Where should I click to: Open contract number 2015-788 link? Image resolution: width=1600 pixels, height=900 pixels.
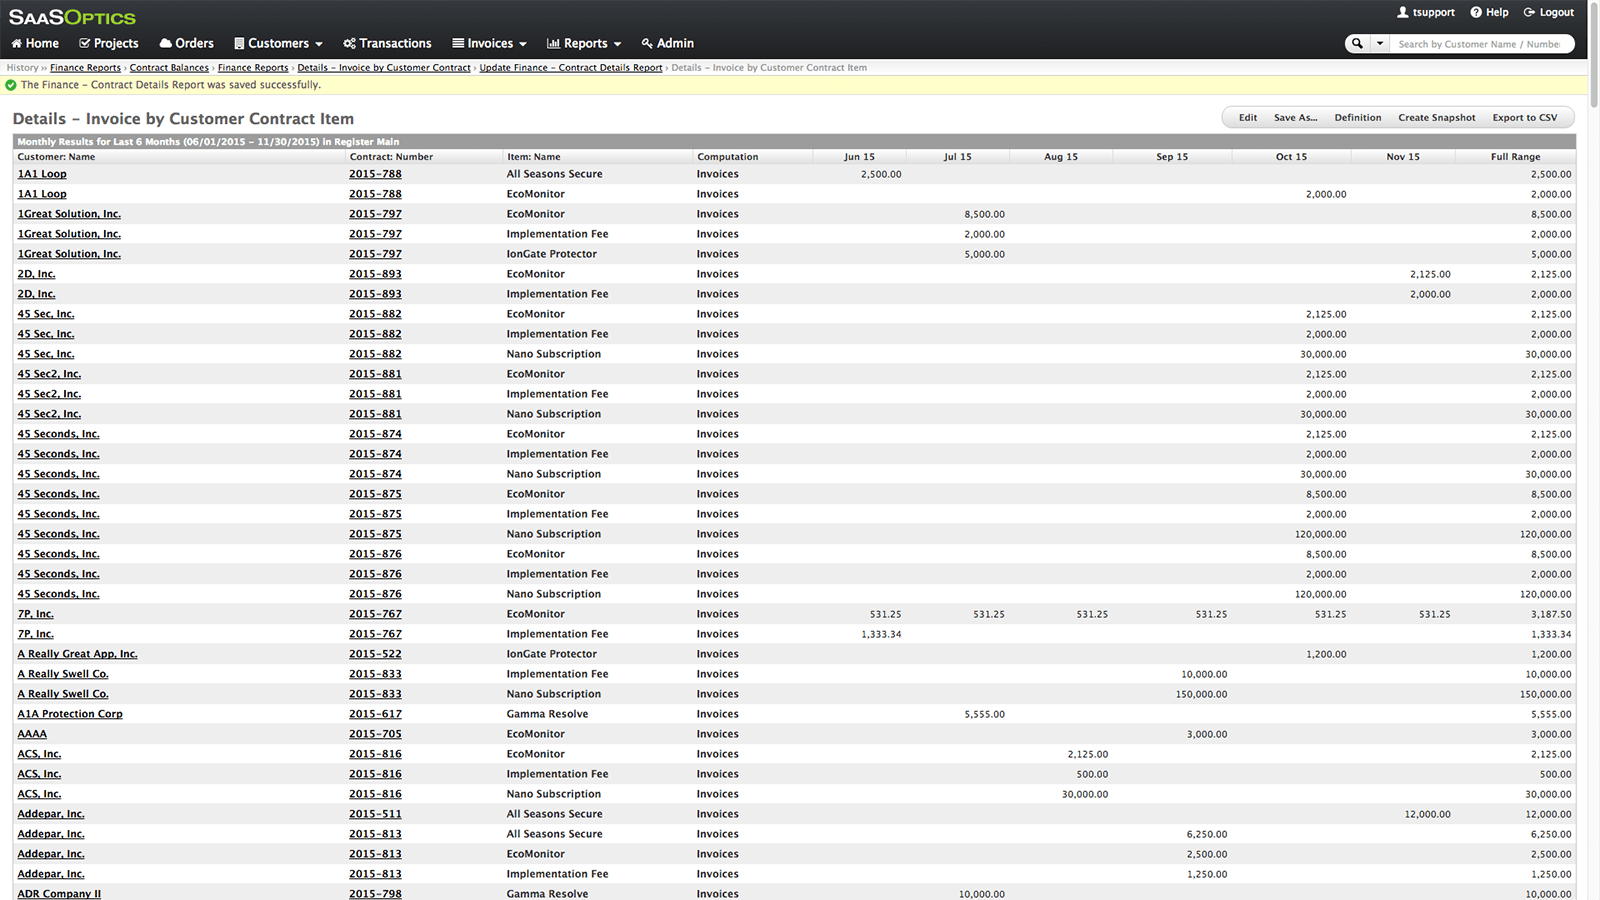(x=375, y=174)
